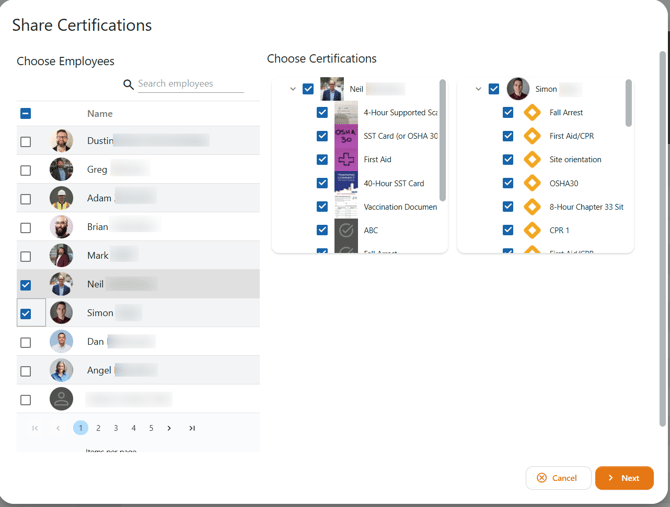Screen dimensions: 670x507
Task: Jump to the last employees page
Action: (x=192, y=428)
